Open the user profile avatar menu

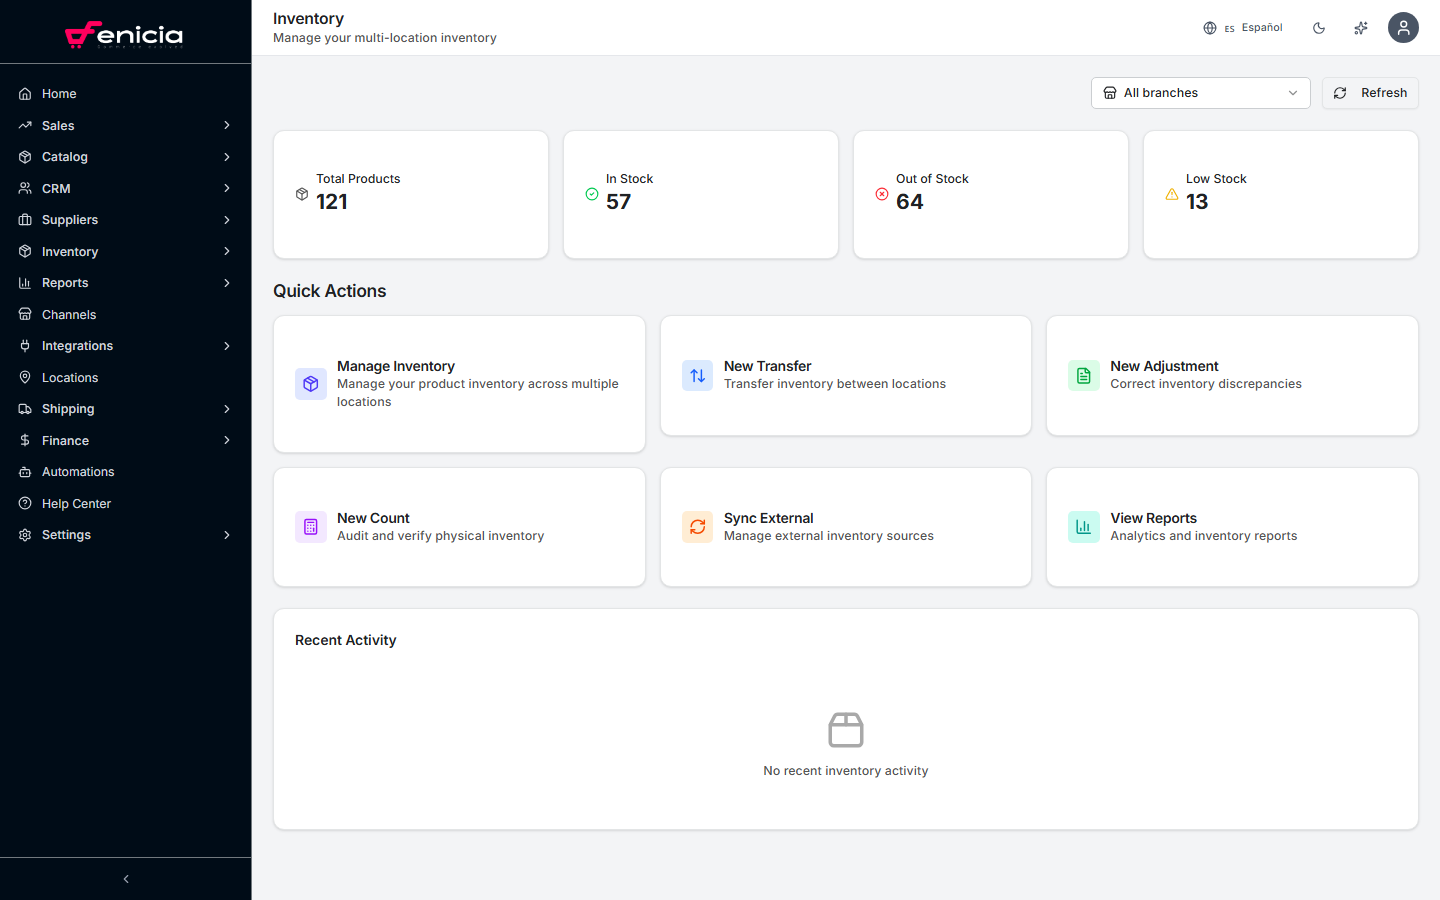pos(1403,27)
